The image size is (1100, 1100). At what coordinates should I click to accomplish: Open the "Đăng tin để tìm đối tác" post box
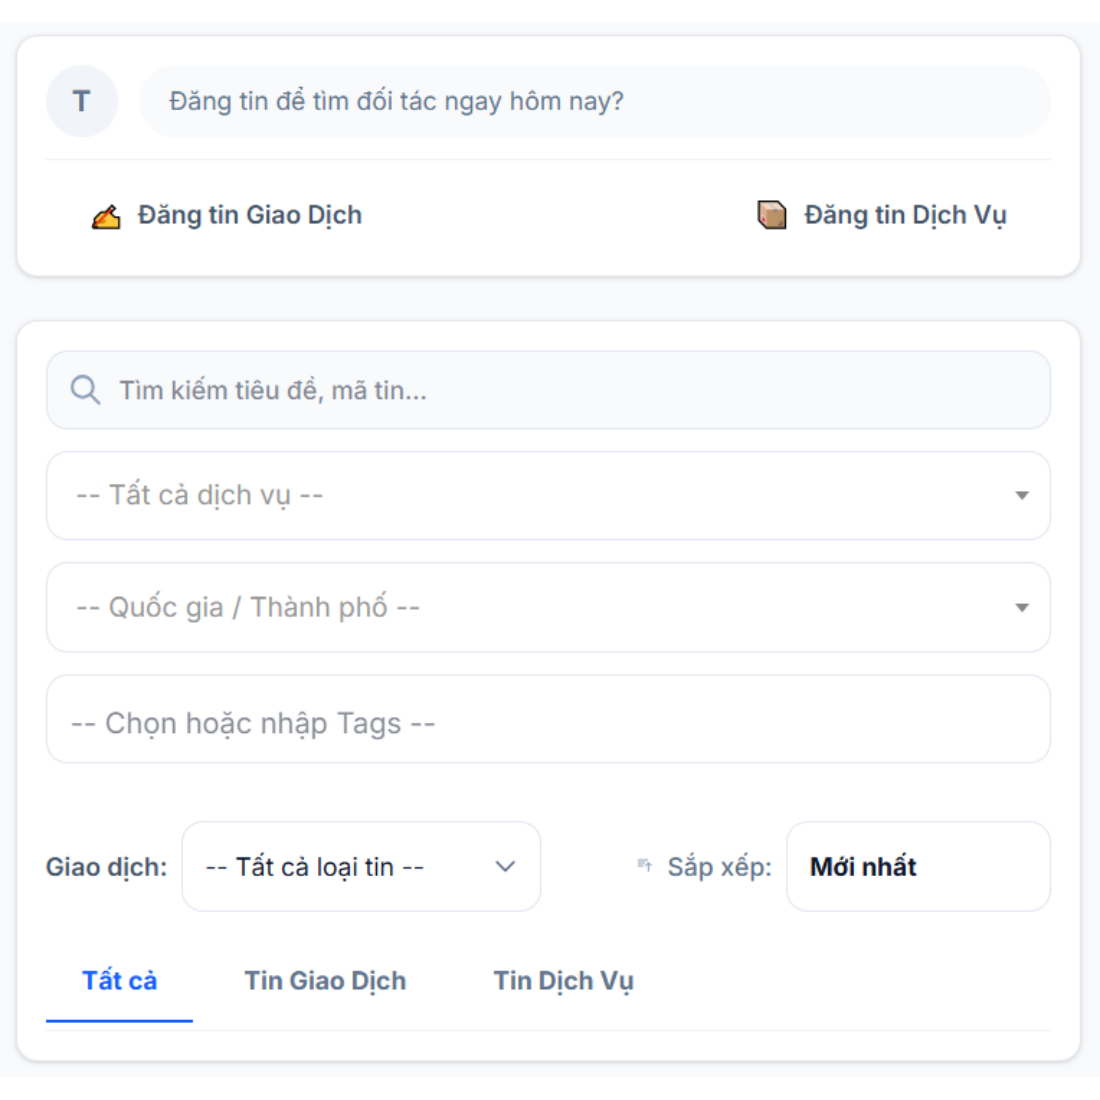[x=594, y=101]
